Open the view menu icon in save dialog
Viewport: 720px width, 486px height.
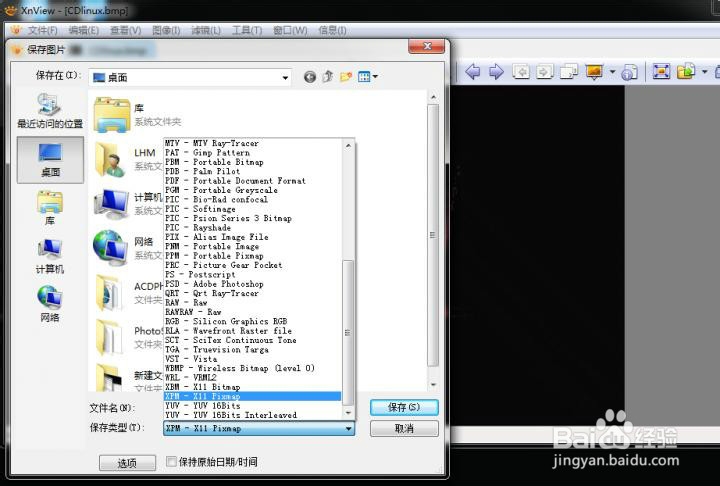pos(364,77)
